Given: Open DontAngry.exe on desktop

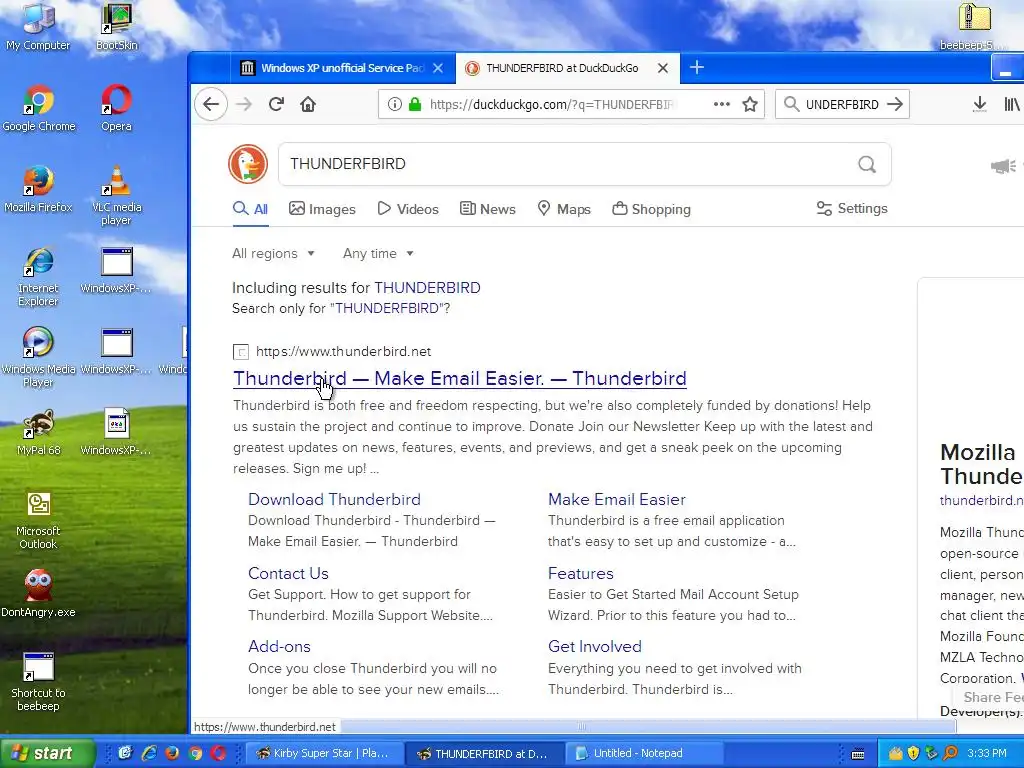Looking at the screenshot, I should [38, 593].
